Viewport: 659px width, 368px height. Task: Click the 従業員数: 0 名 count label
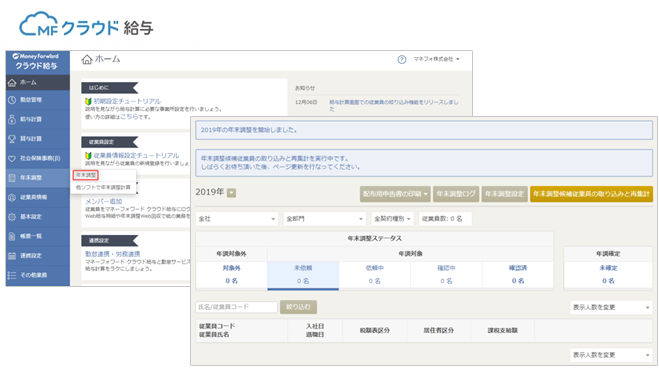click(445, 219)
